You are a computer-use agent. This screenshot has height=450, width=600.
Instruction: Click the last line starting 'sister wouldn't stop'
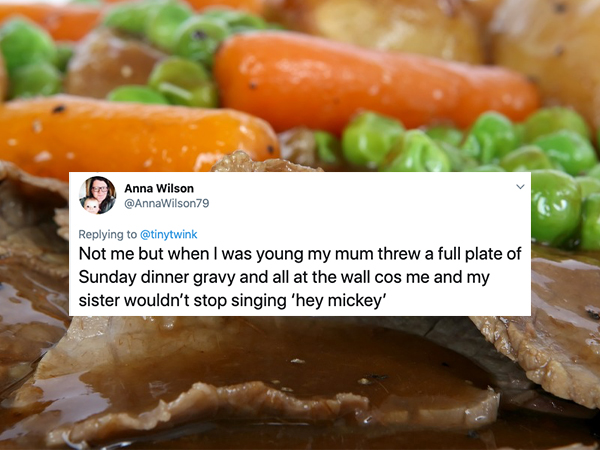point(231,301)
